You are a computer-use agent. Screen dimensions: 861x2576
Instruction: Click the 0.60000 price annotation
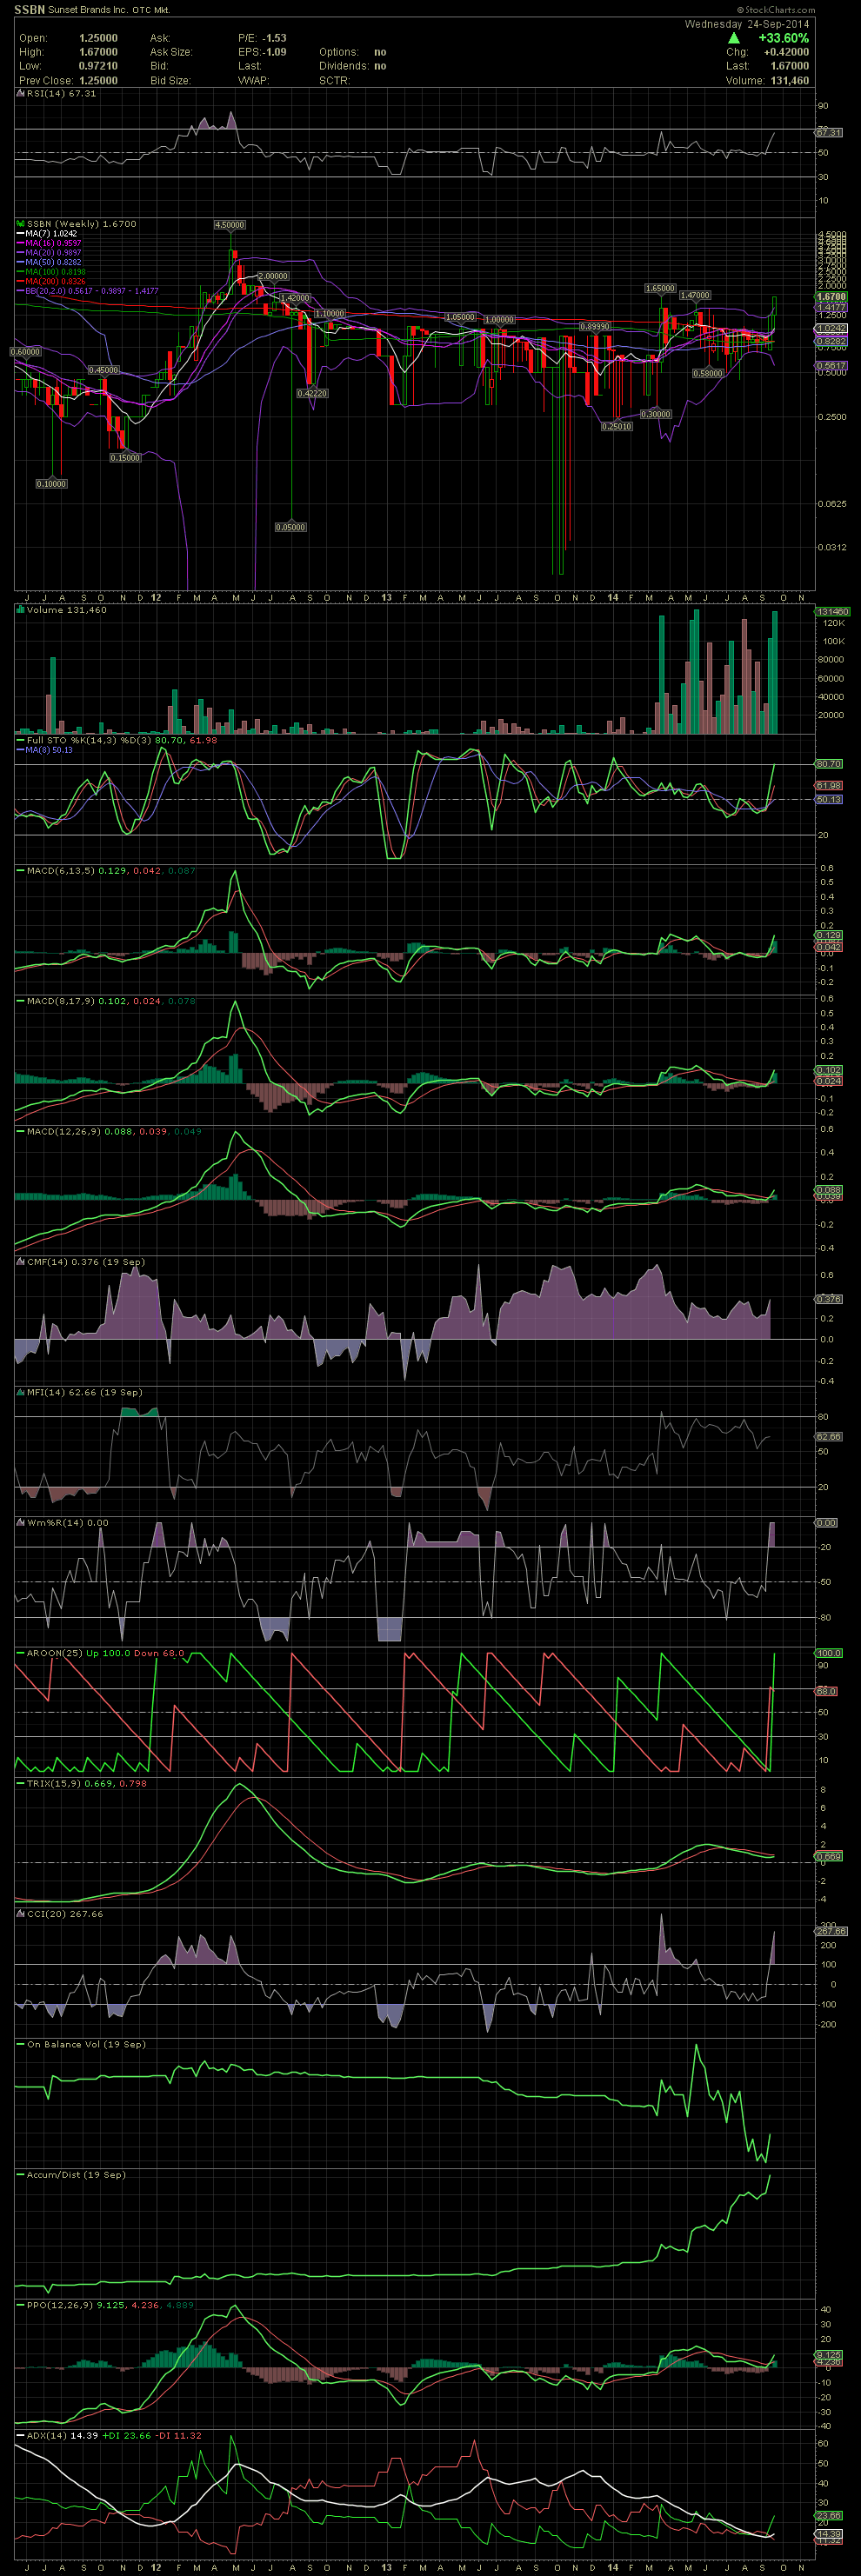pyautogui.click(x=25, y=352)
